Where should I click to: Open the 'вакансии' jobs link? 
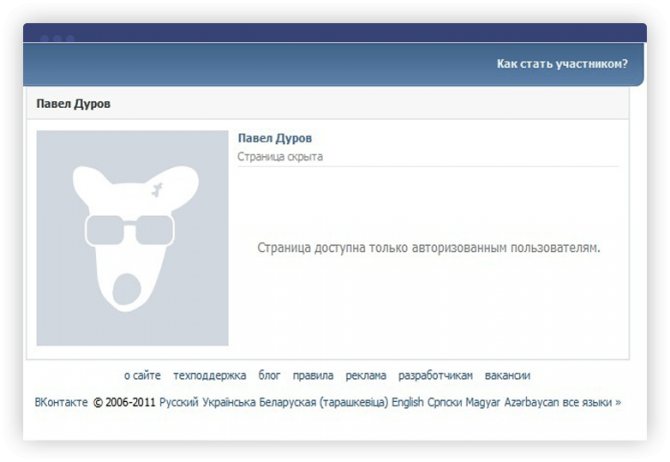[507, 376]
